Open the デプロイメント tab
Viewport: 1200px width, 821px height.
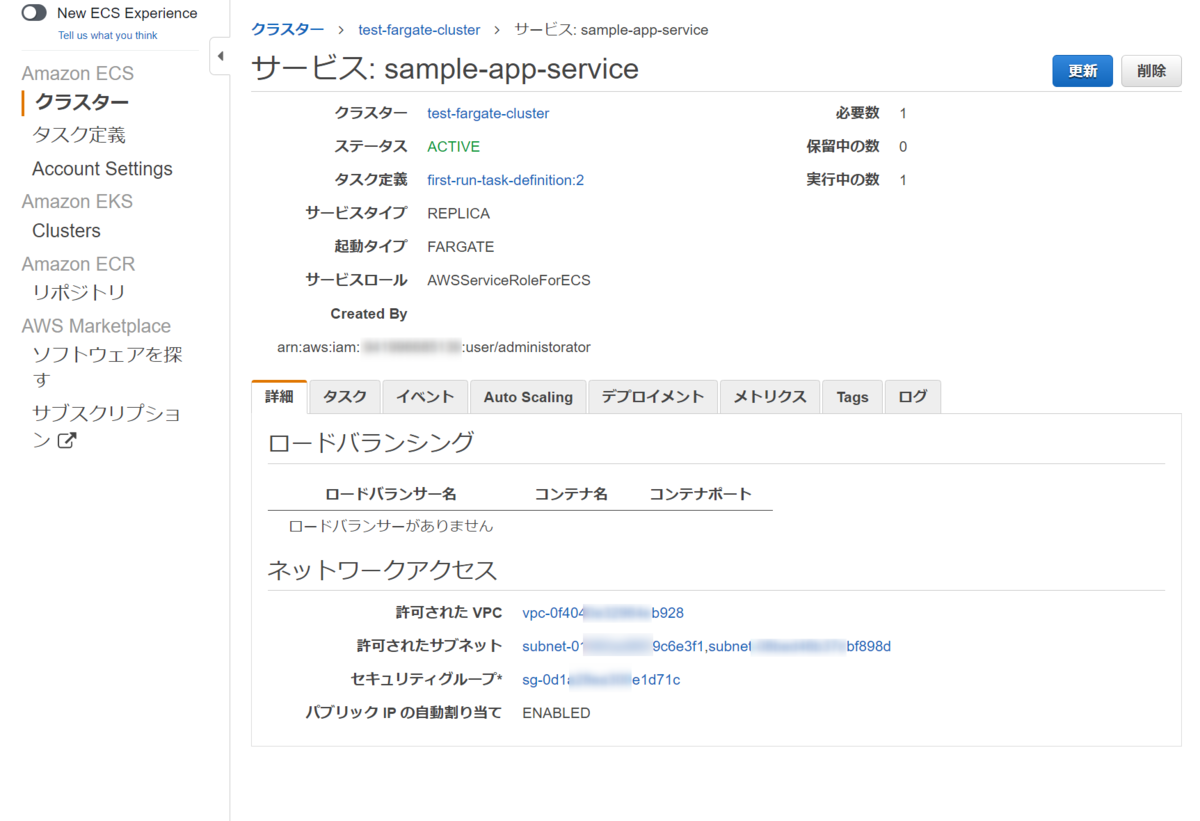pyautogui.click(x=652, y=396)
